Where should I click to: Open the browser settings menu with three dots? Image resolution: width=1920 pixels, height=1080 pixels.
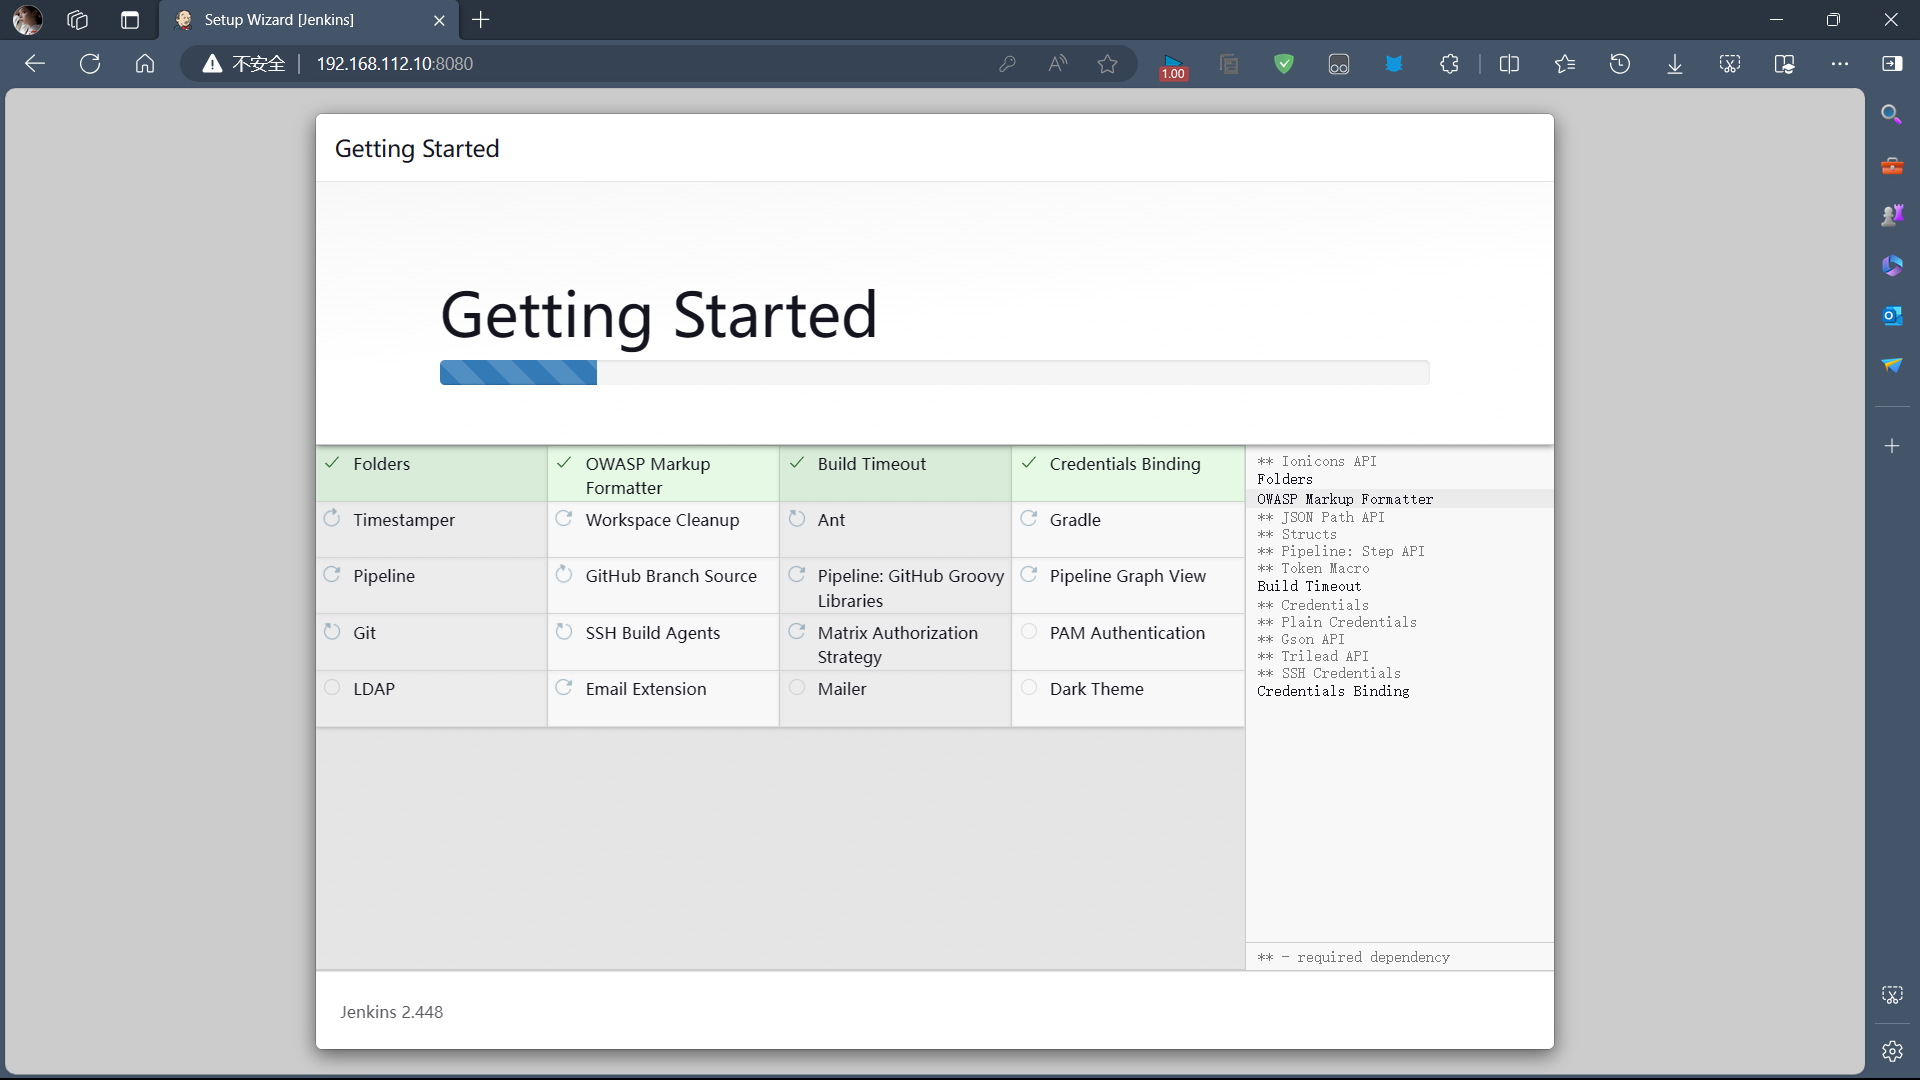1841,63
